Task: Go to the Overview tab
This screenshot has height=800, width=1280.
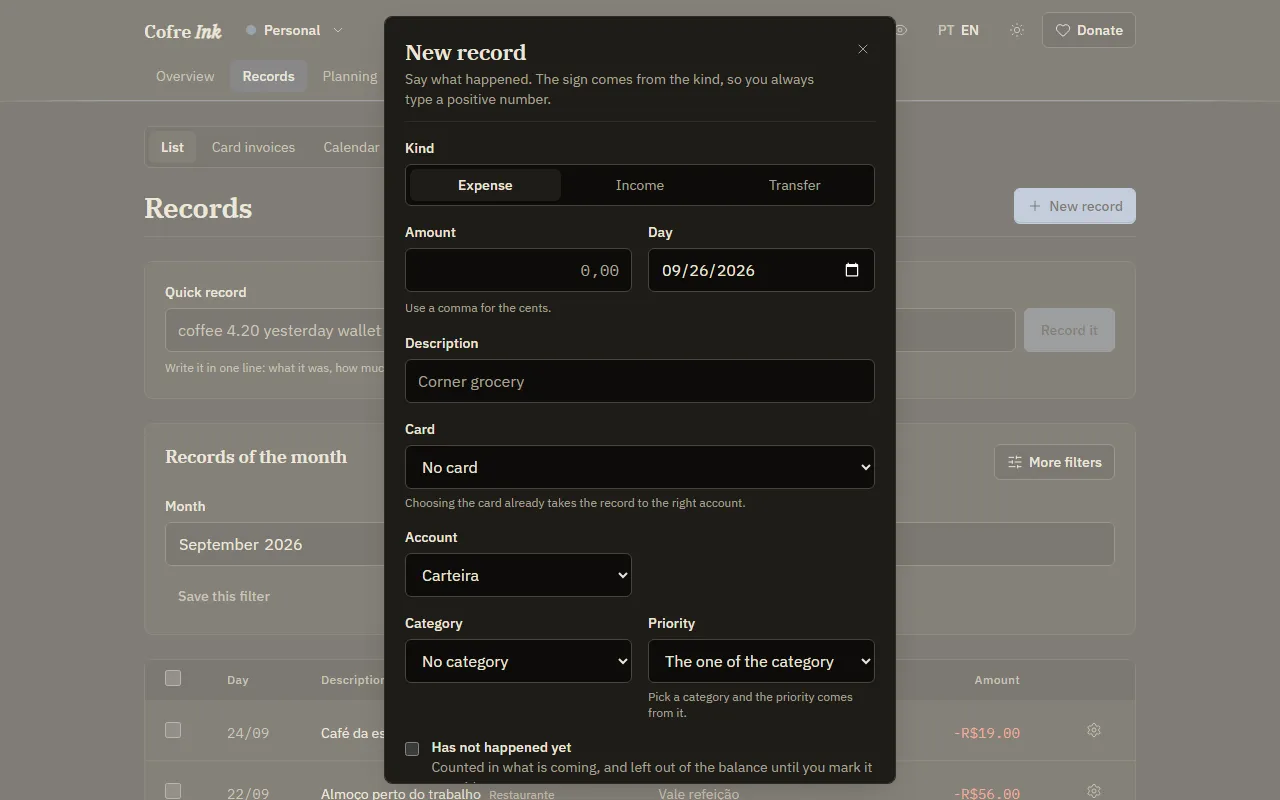Action: (x=185, y=76)
